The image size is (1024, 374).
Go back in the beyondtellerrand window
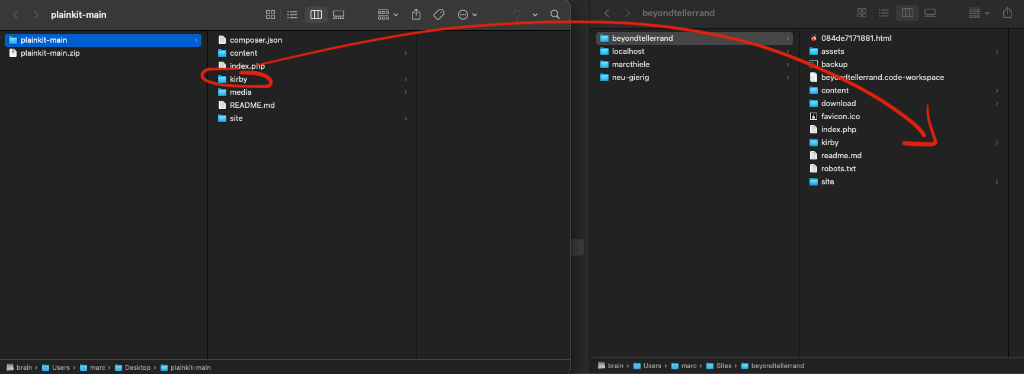tap(607, 12)
